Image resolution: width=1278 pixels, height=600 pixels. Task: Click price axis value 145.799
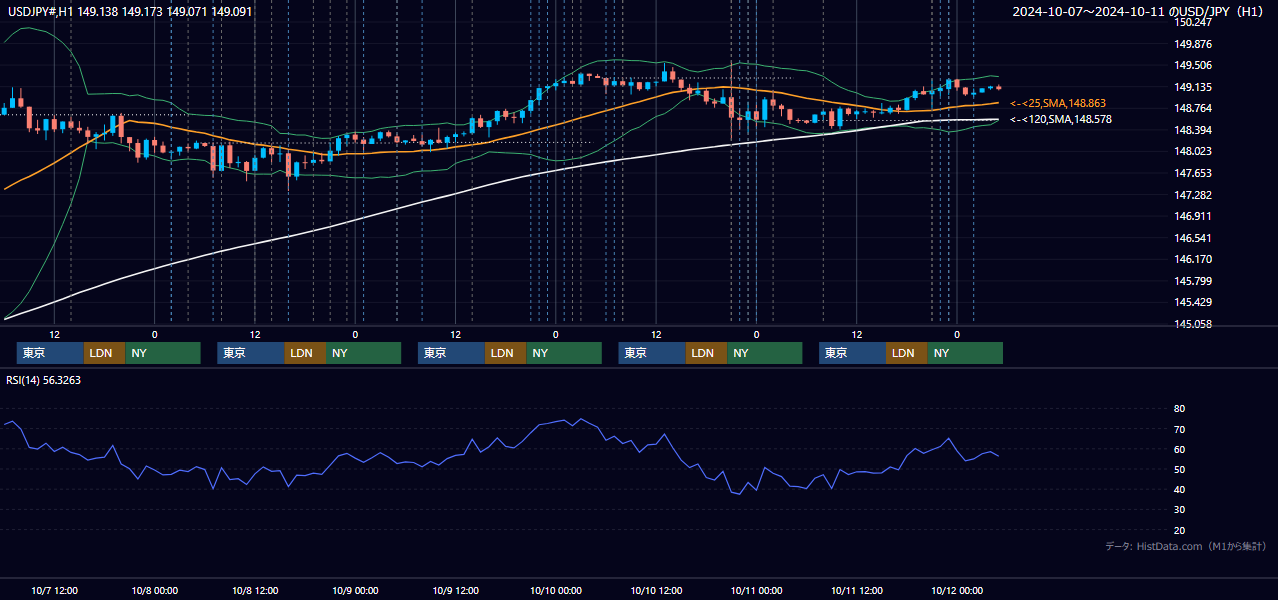point(1192,281)
